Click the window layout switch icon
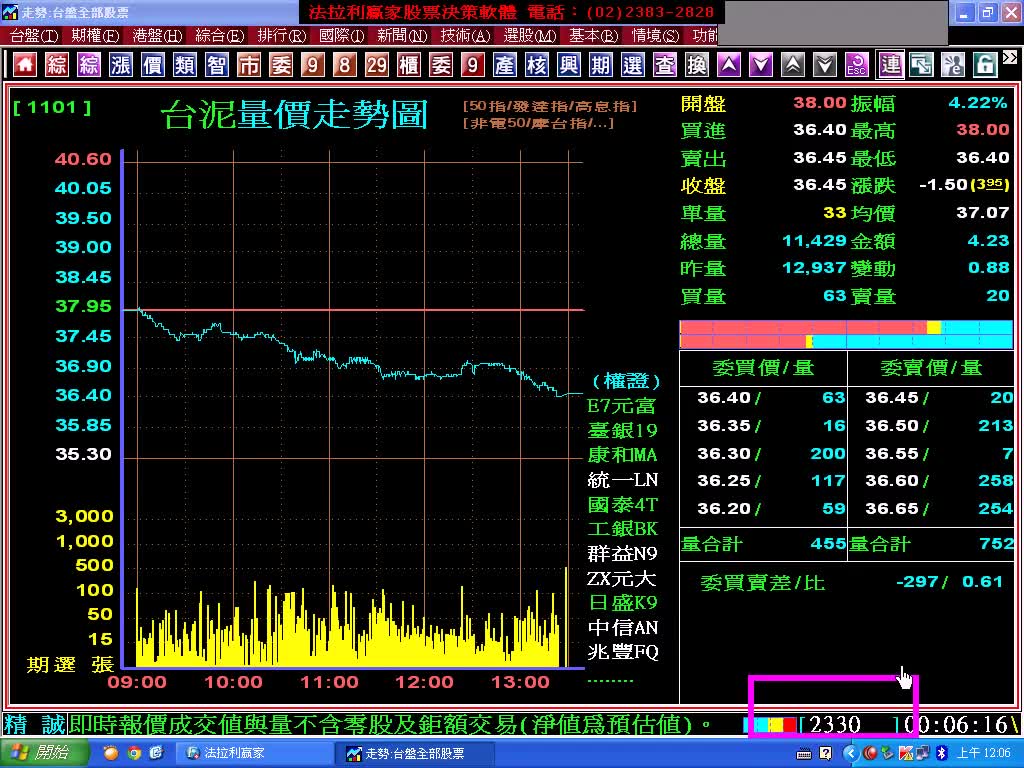 pyautogui.click(x=921, y=65)
